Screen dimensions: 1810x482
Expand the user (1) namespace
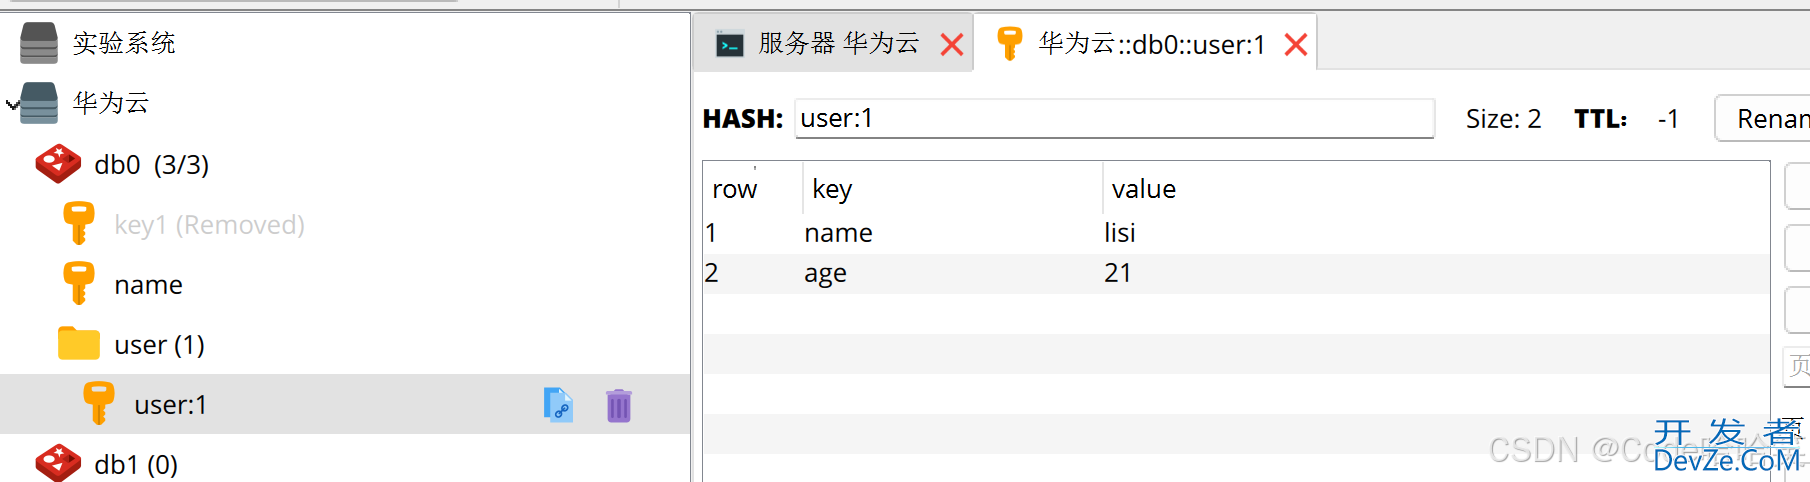(159, 345)
